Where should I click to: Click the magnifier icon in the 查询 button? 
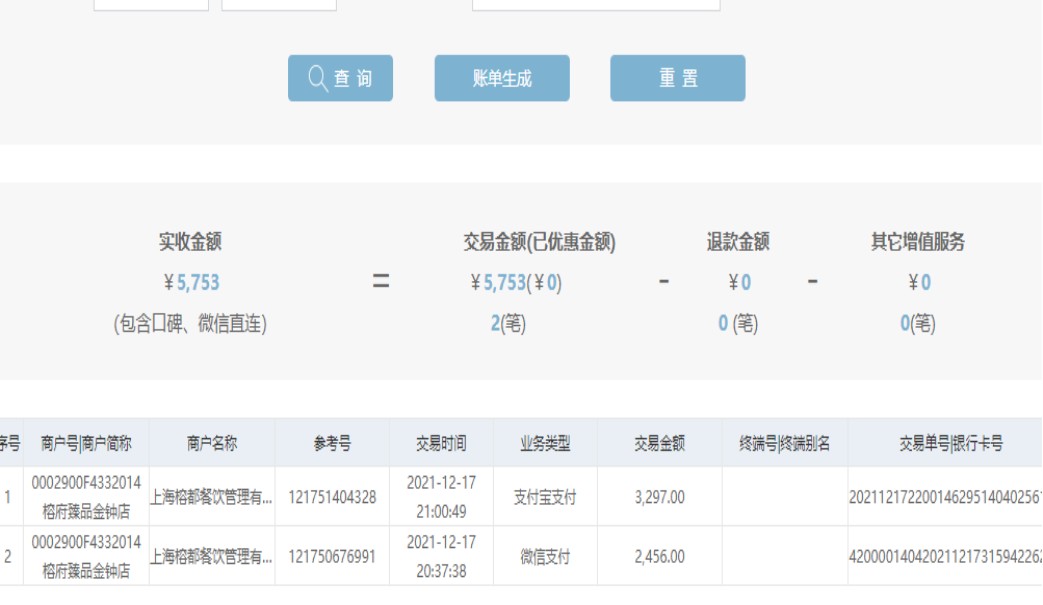318,79
